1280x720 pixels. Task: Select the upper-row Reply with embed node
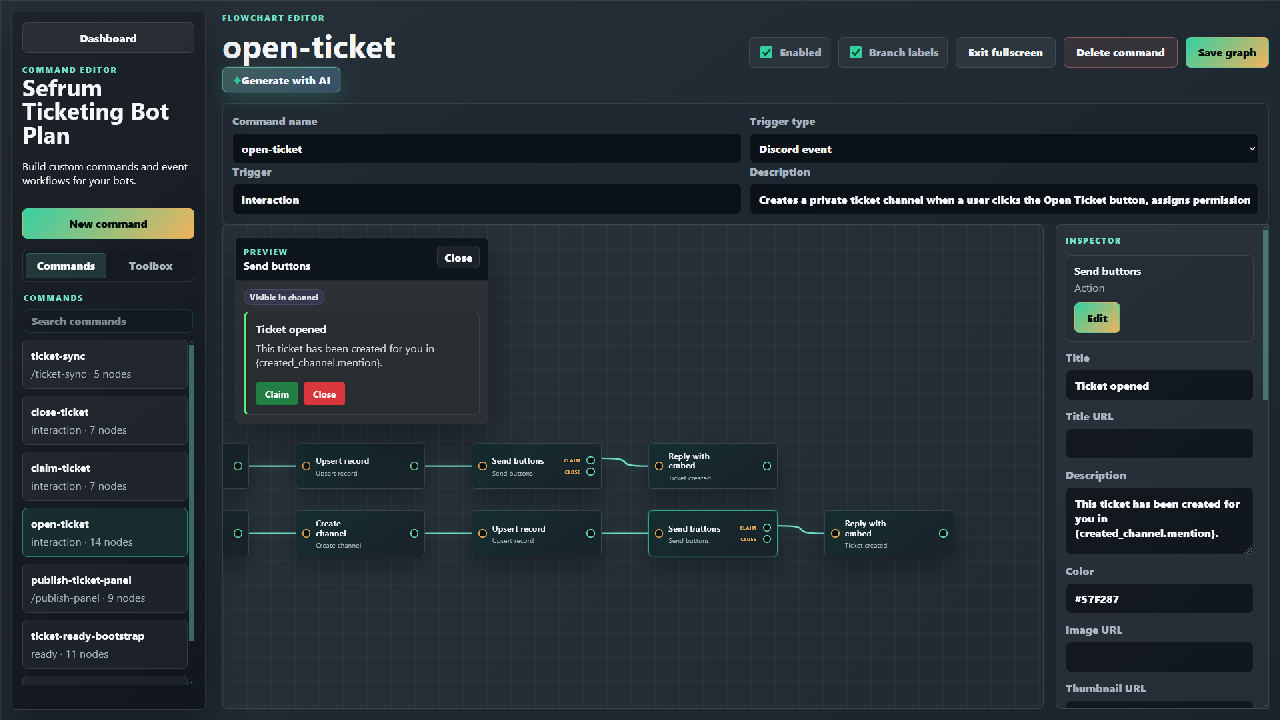tap(713, 466)
